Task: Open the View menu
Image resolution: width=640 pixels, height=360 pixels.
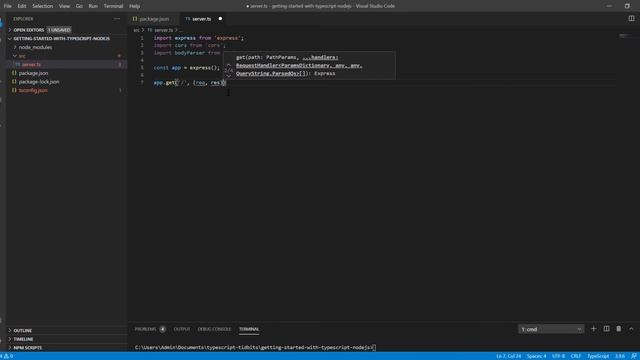Action: [64, 6]
